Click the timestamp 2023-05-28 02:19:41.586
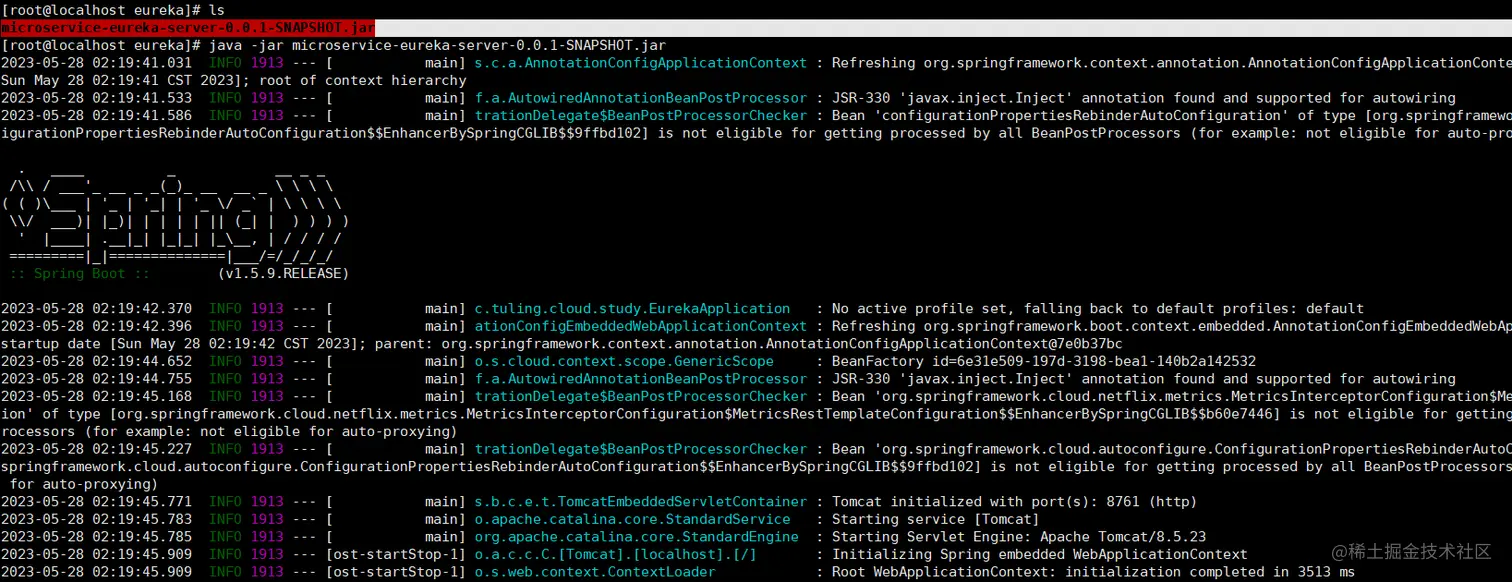Screen dimensions: 1512x582 click(96, 115)
